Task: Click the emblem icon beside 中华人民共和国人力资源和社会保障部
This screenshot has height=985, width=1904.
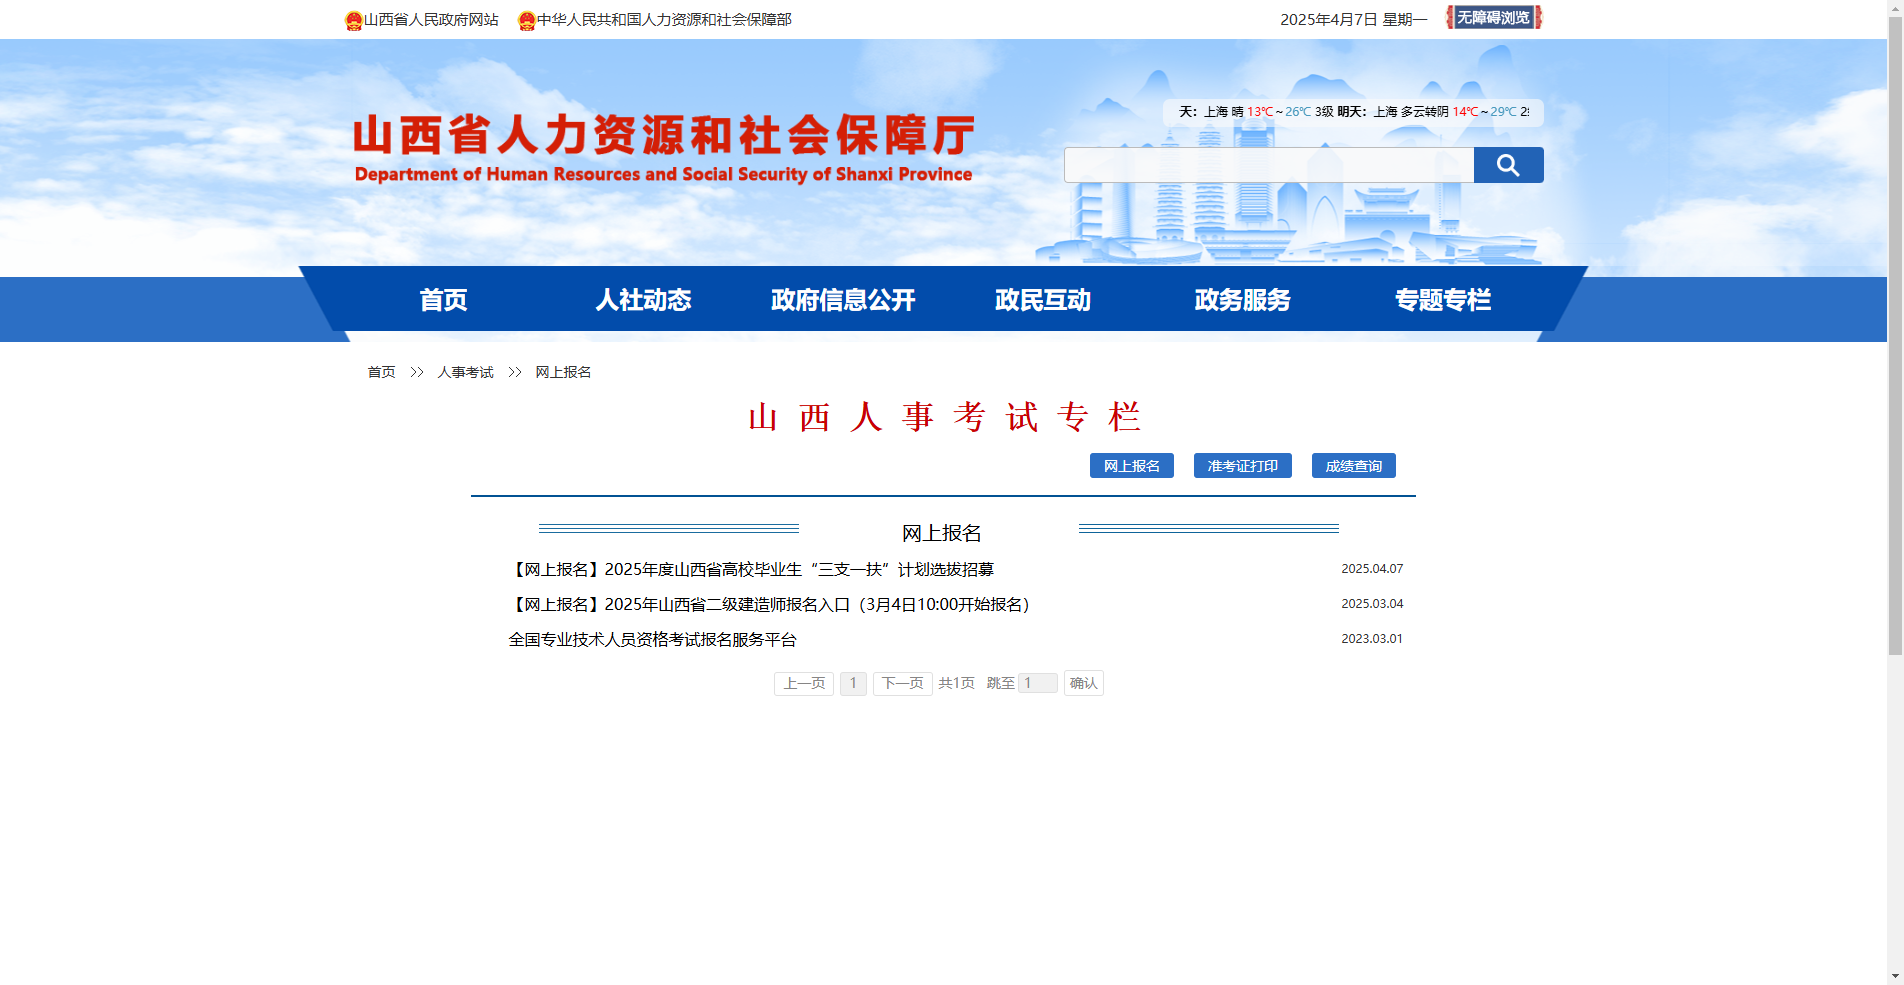Action: click(527, 17)
